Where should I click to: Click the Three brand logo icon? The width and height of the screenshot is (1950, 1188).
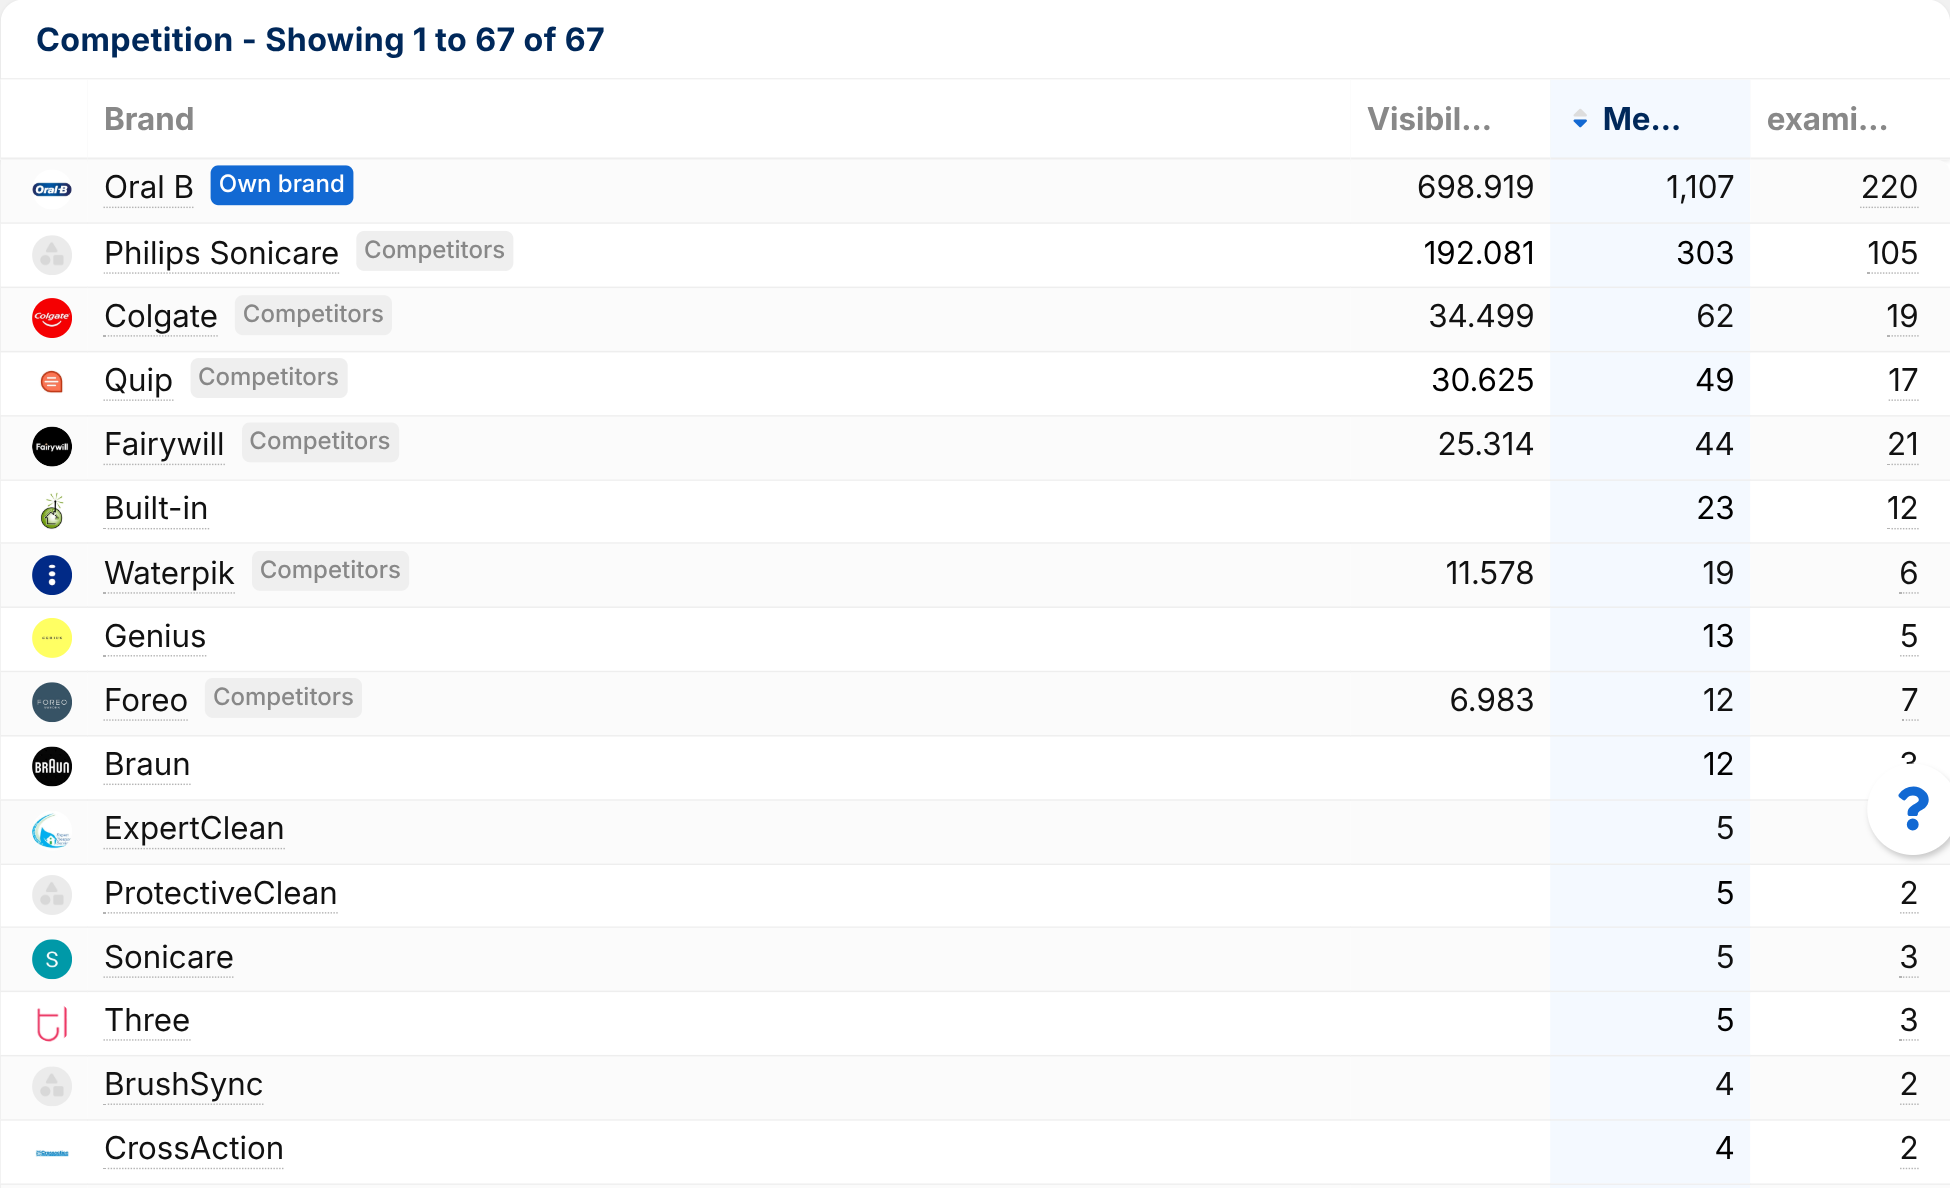pos(52,1023)
